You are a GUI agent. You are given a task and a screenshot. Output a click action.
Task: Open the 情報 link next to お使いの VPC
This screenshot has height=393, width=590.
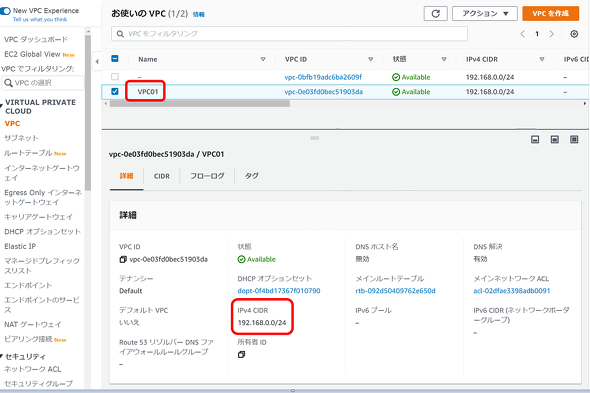click(199, 14)
